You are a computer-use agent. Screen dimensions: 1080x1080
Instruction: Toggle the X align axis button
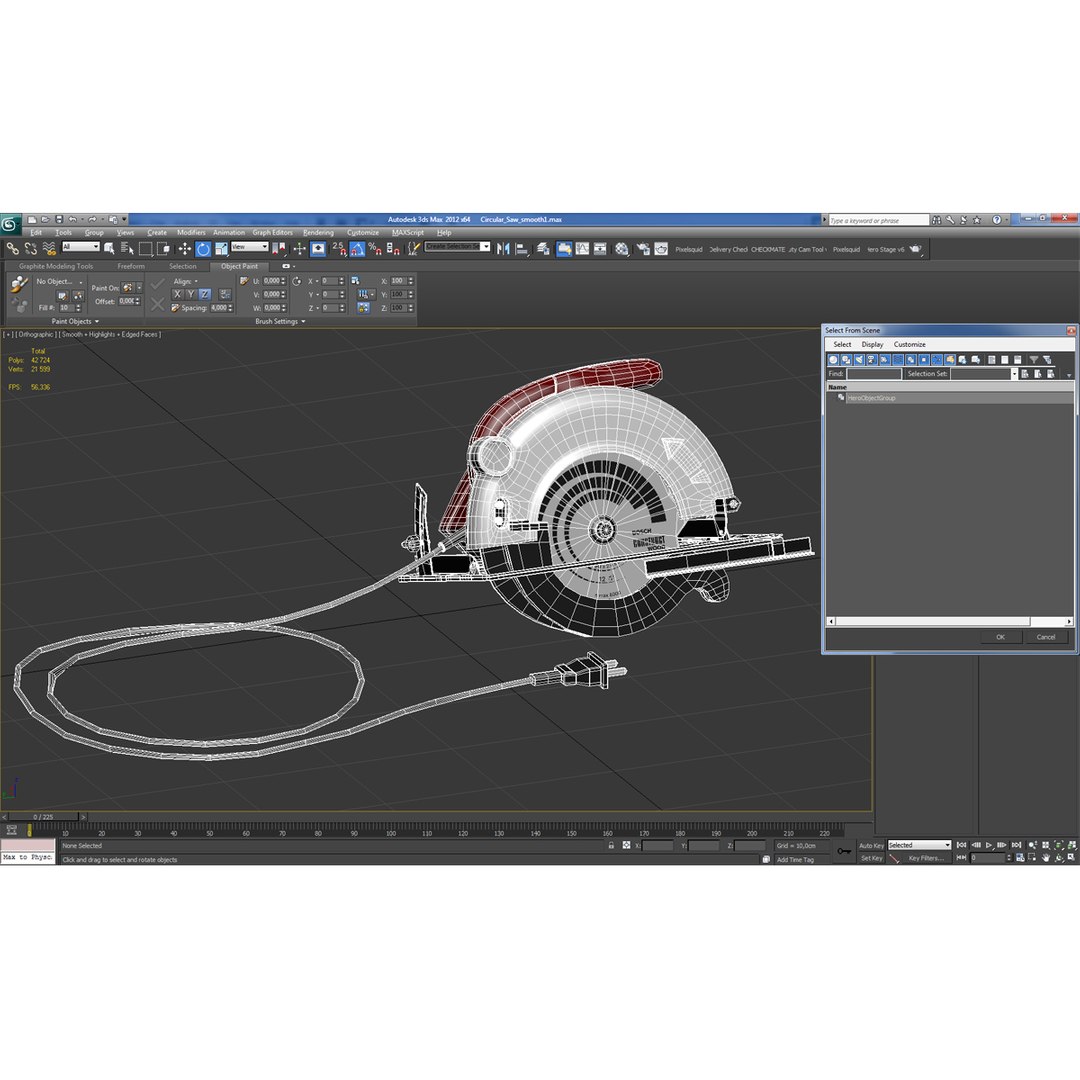point(177,294)
